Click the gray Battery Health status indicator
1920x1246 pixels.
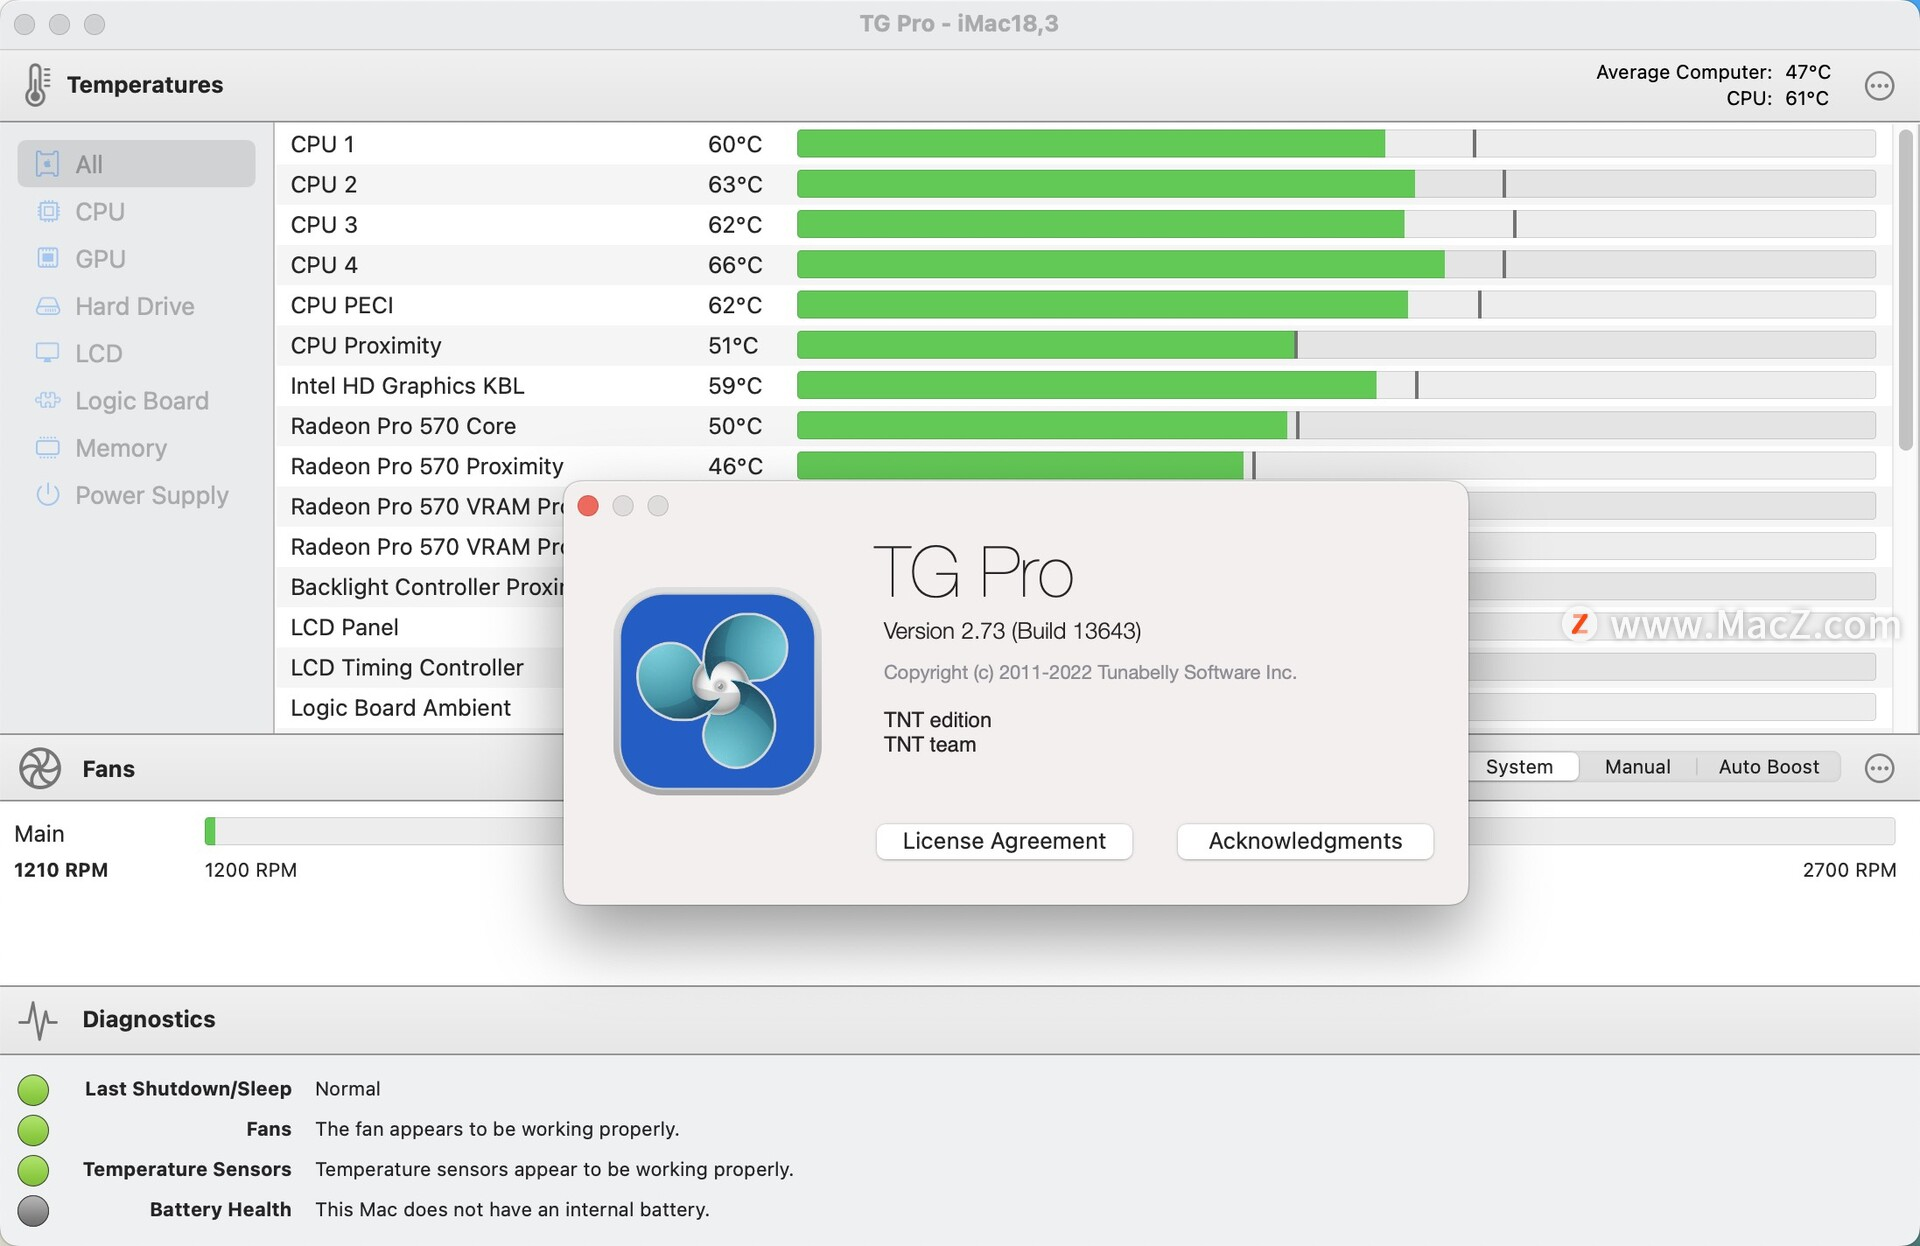[33, 1210]
